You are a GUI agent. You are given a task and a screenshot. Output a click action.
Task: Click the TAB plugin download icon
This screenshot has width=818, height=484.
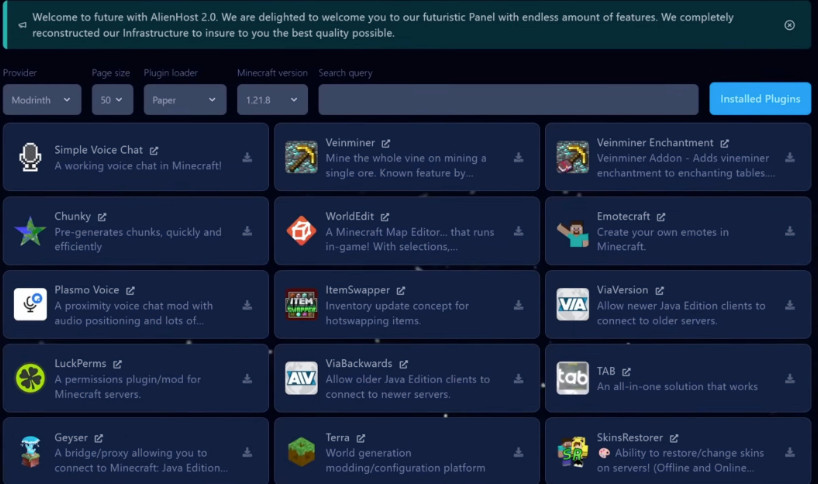point(790,379)
